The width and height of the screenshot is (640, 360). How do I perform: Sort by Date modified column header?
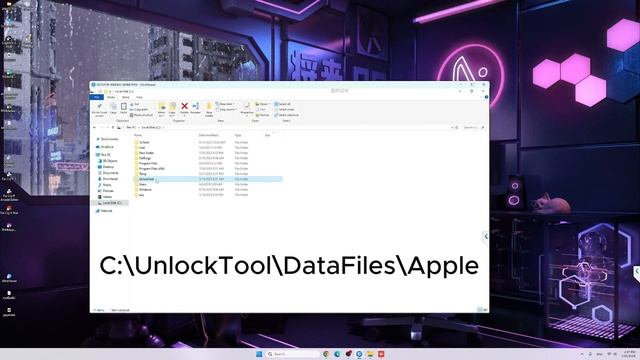pyautogui.click(x=208, y=135)
